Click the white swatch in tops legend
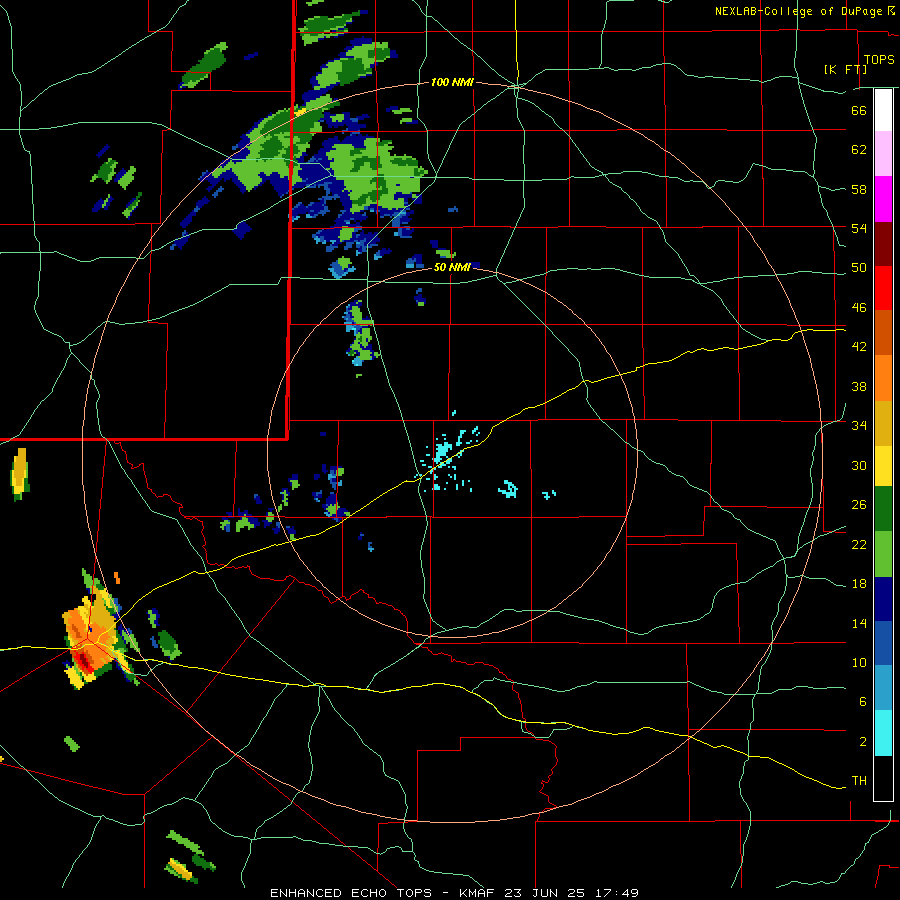900x900 pixels. 883,110
